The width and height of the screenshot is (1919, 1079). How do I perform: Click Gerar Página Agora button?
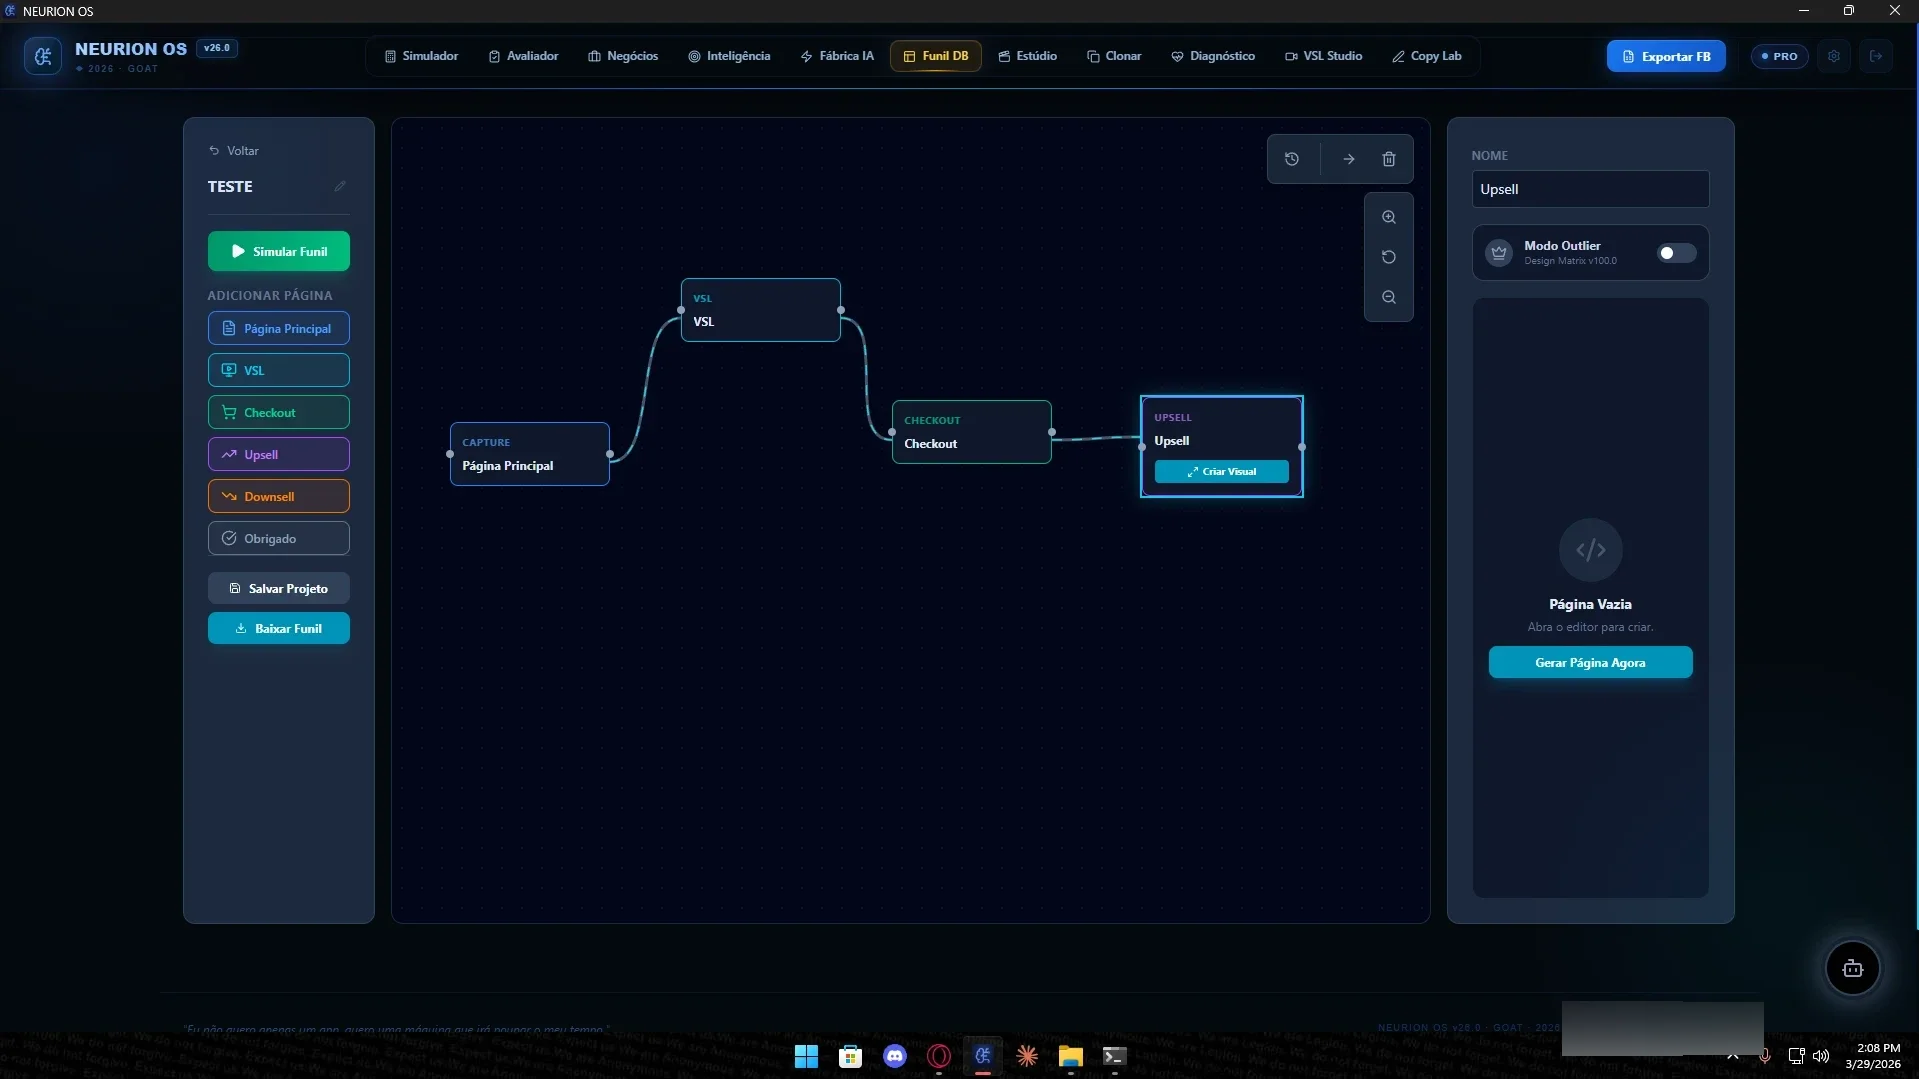pos(1590,662)
